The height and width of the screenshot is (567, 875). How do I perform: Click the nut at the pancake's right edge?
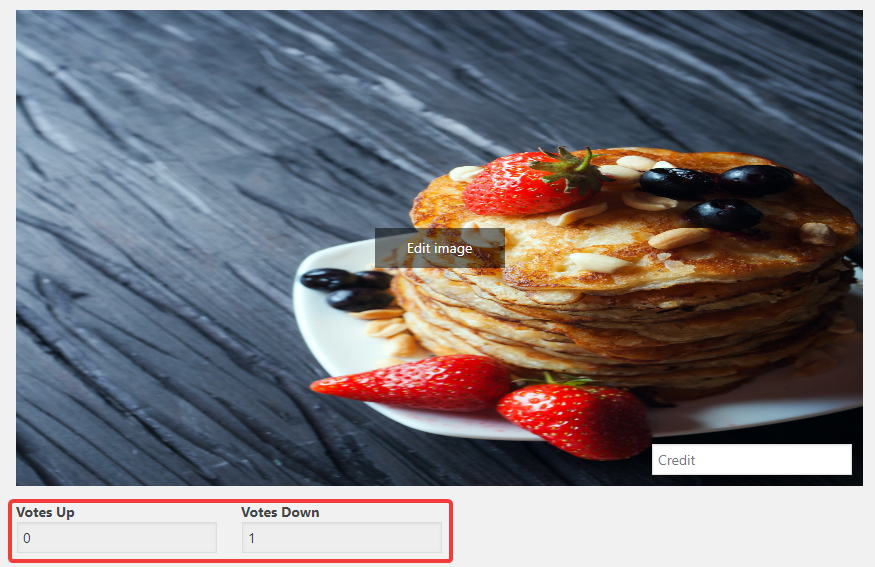[817, 233]
